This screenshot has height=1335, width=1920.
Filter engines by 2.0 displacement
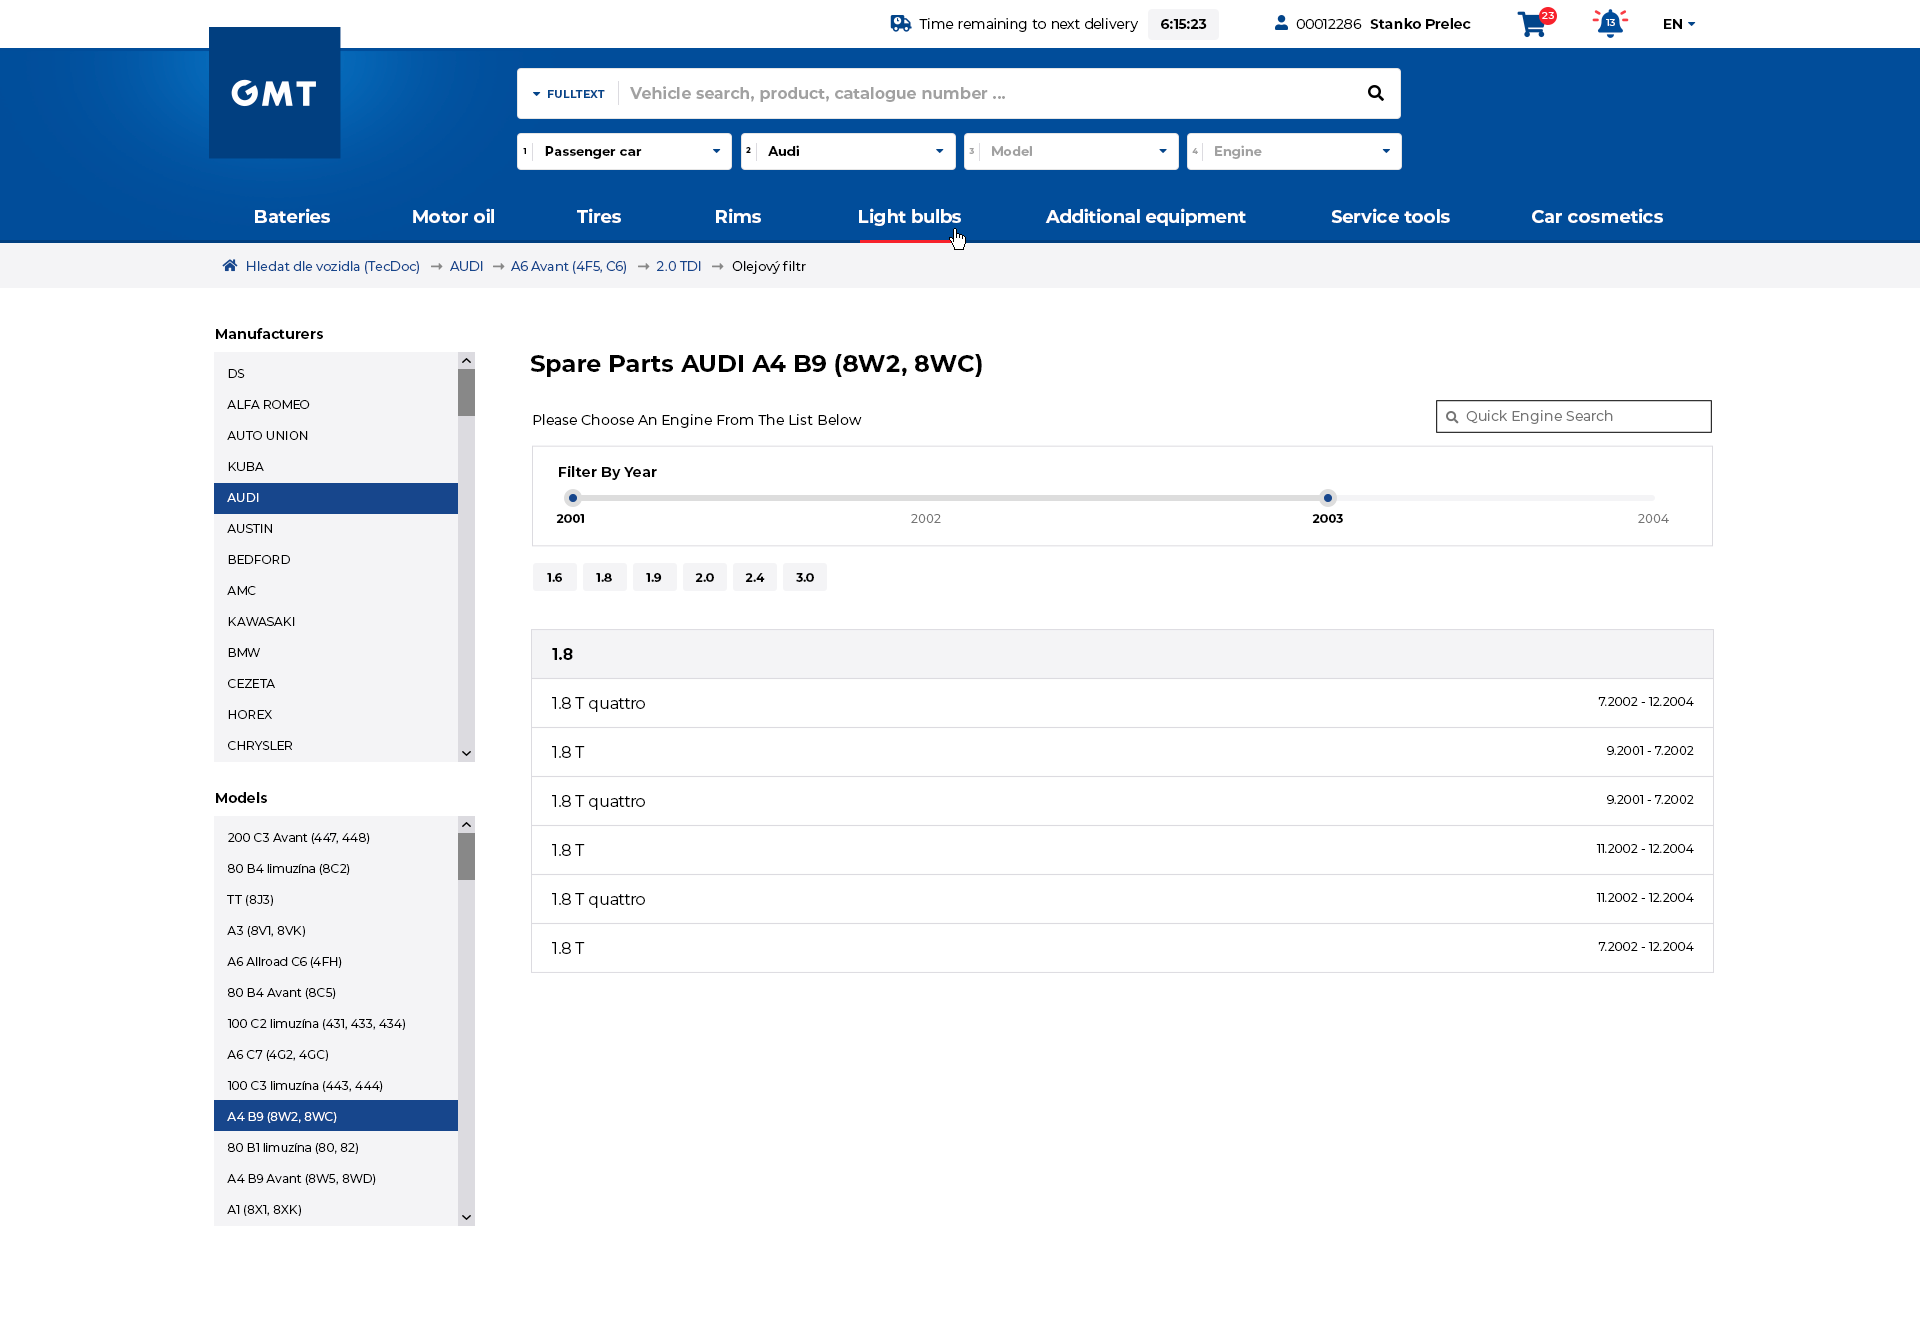click(704, 577)
